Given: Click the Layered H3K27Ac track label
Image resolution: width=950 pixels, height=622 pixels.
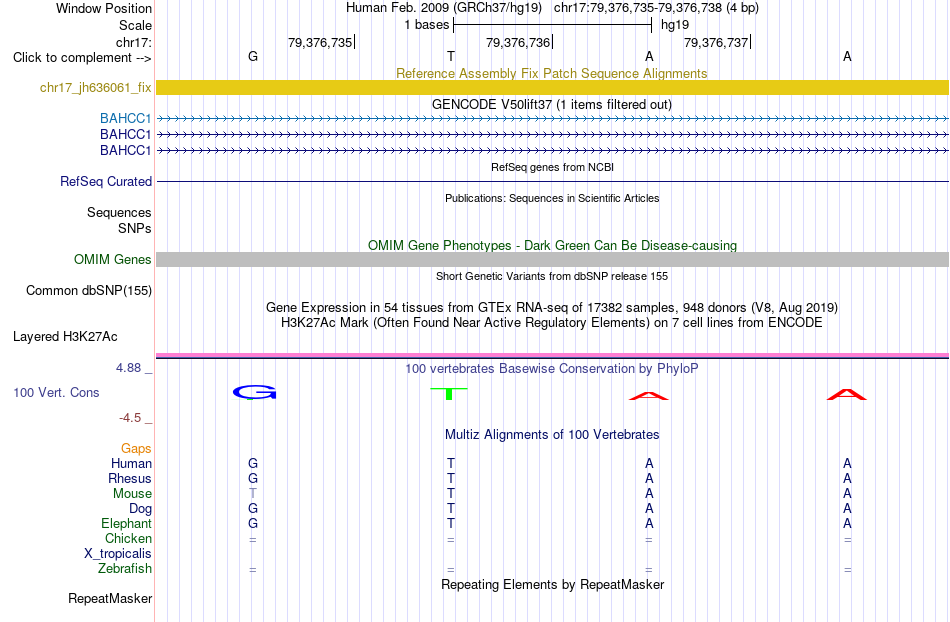Looking at the screenshot, I should (x=65, y=336).
